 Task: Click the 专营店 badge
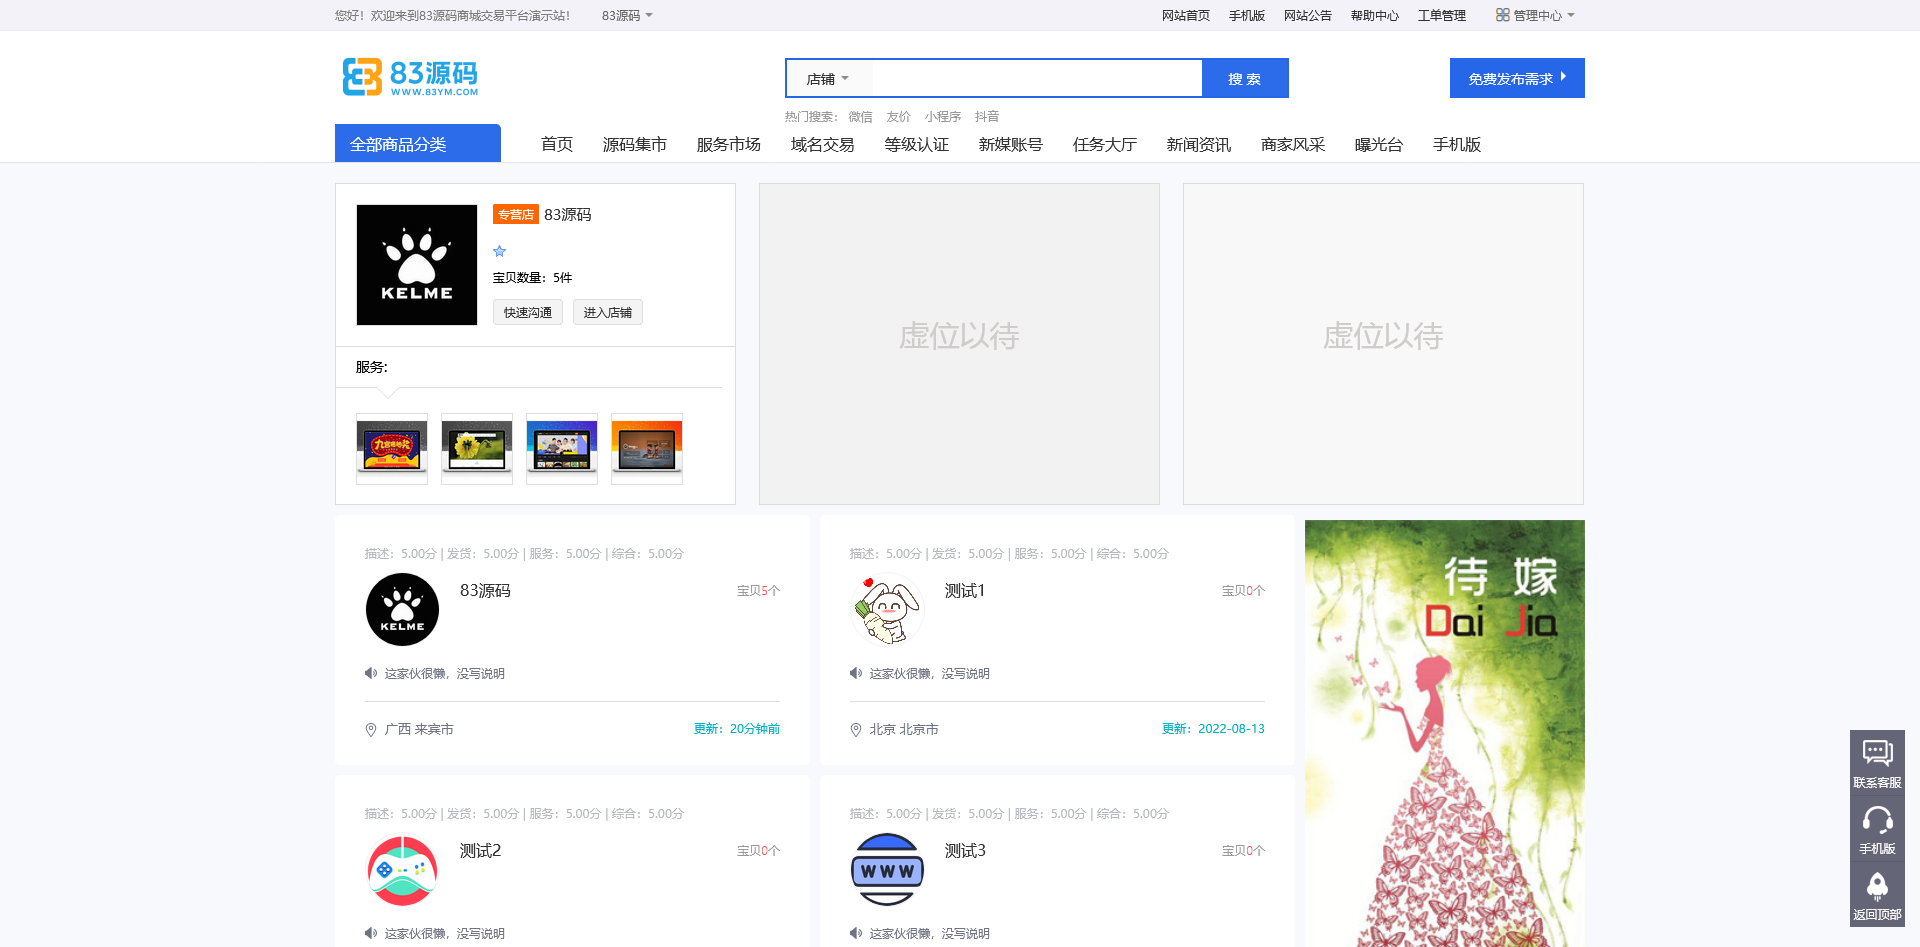tap(516, 214)
